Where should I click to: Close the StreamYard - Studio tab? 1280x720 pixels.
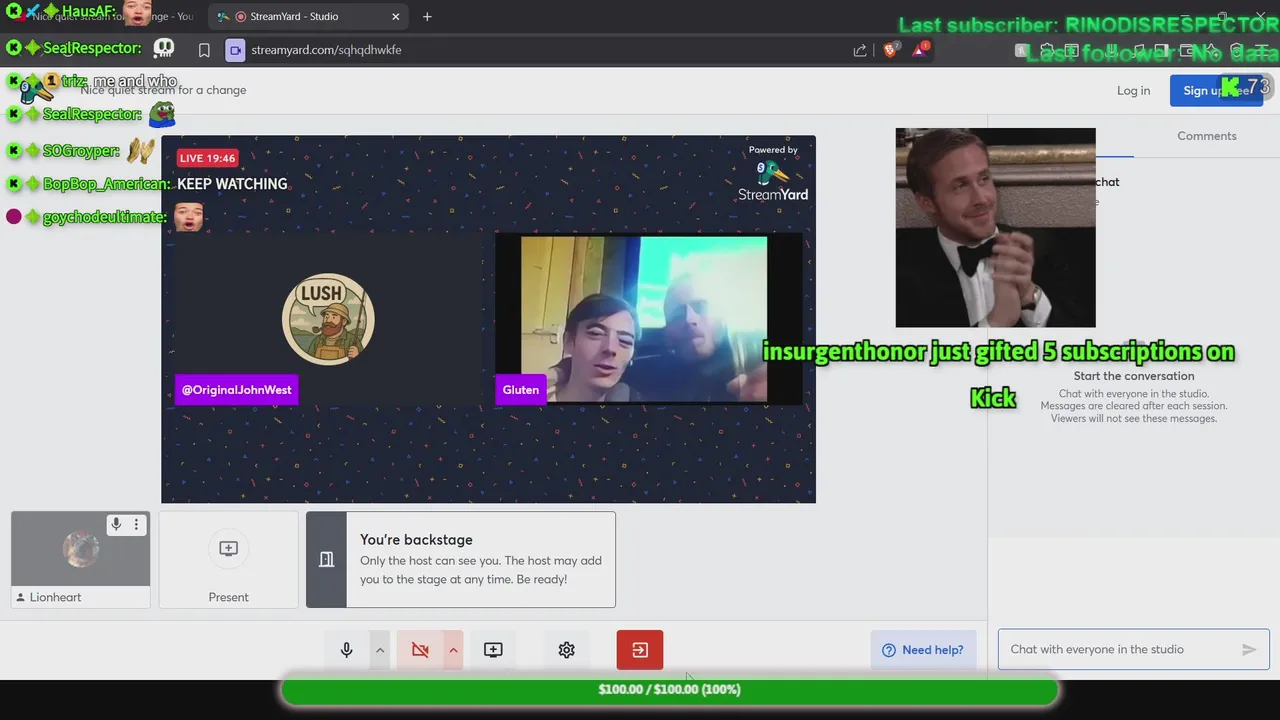click(395, 17)
